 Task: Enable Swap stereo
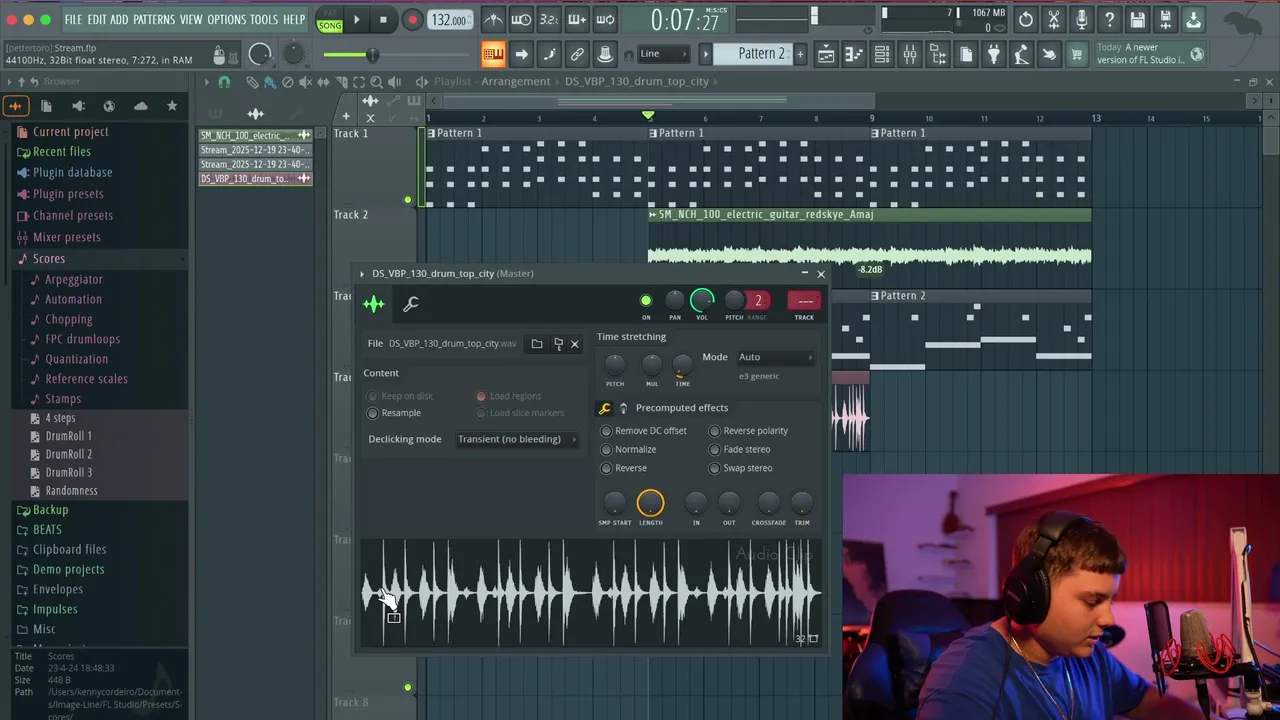(740, 468)
